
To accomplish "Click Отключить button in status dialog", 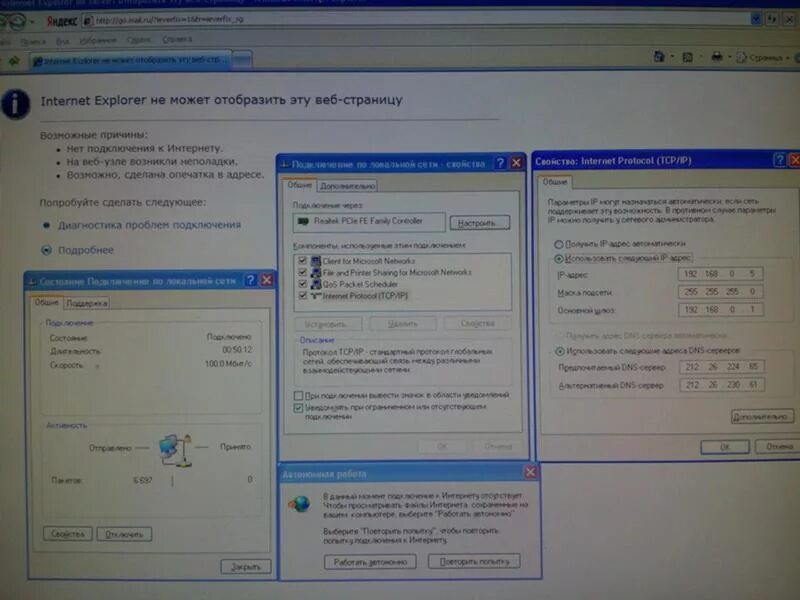I will tap(124, 534).
